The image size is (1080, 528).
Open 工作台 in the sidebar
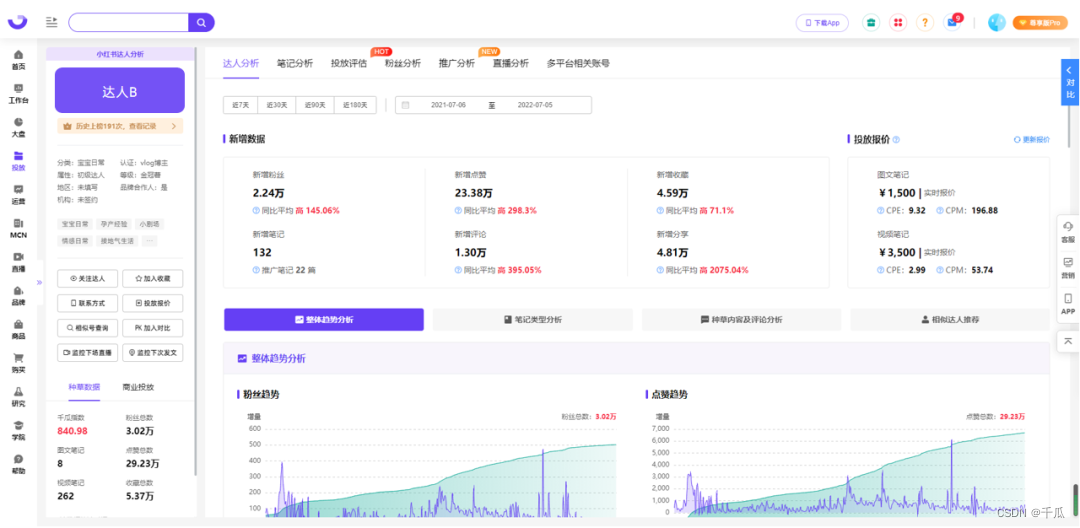19,94
